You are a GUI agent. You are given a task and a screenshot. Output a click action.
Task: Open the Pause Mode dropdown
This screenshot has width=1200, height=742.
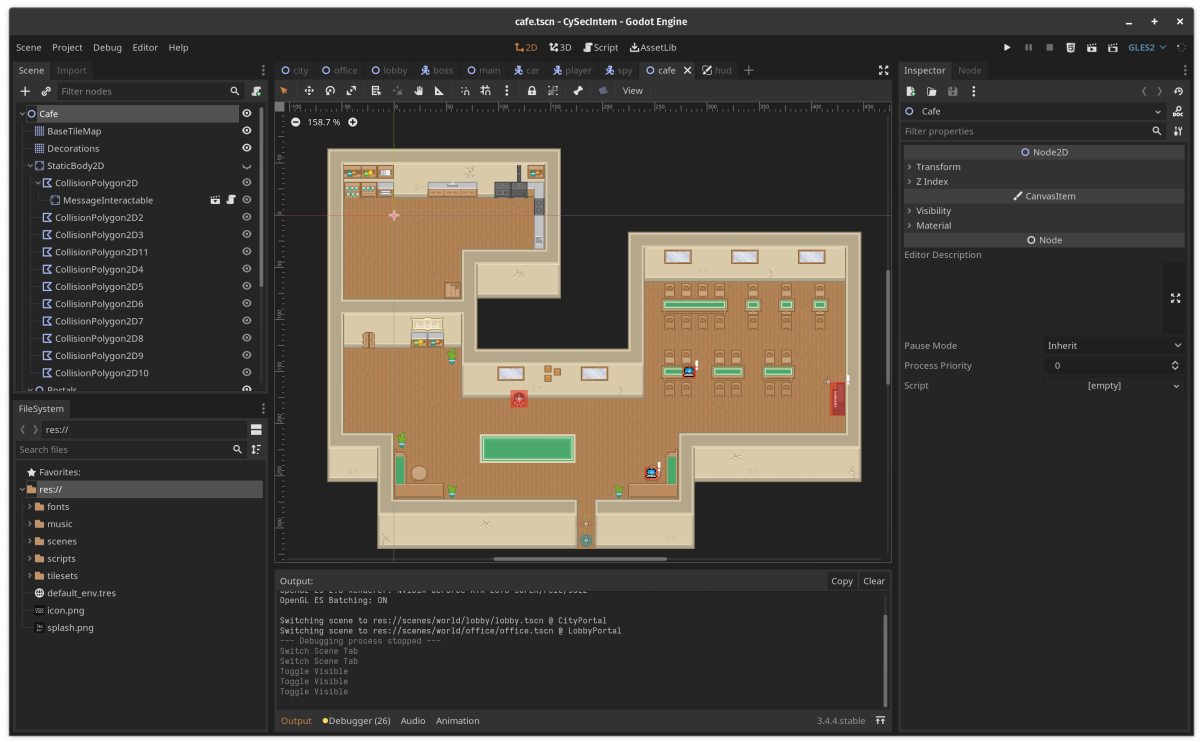[x=1114, y=346]
